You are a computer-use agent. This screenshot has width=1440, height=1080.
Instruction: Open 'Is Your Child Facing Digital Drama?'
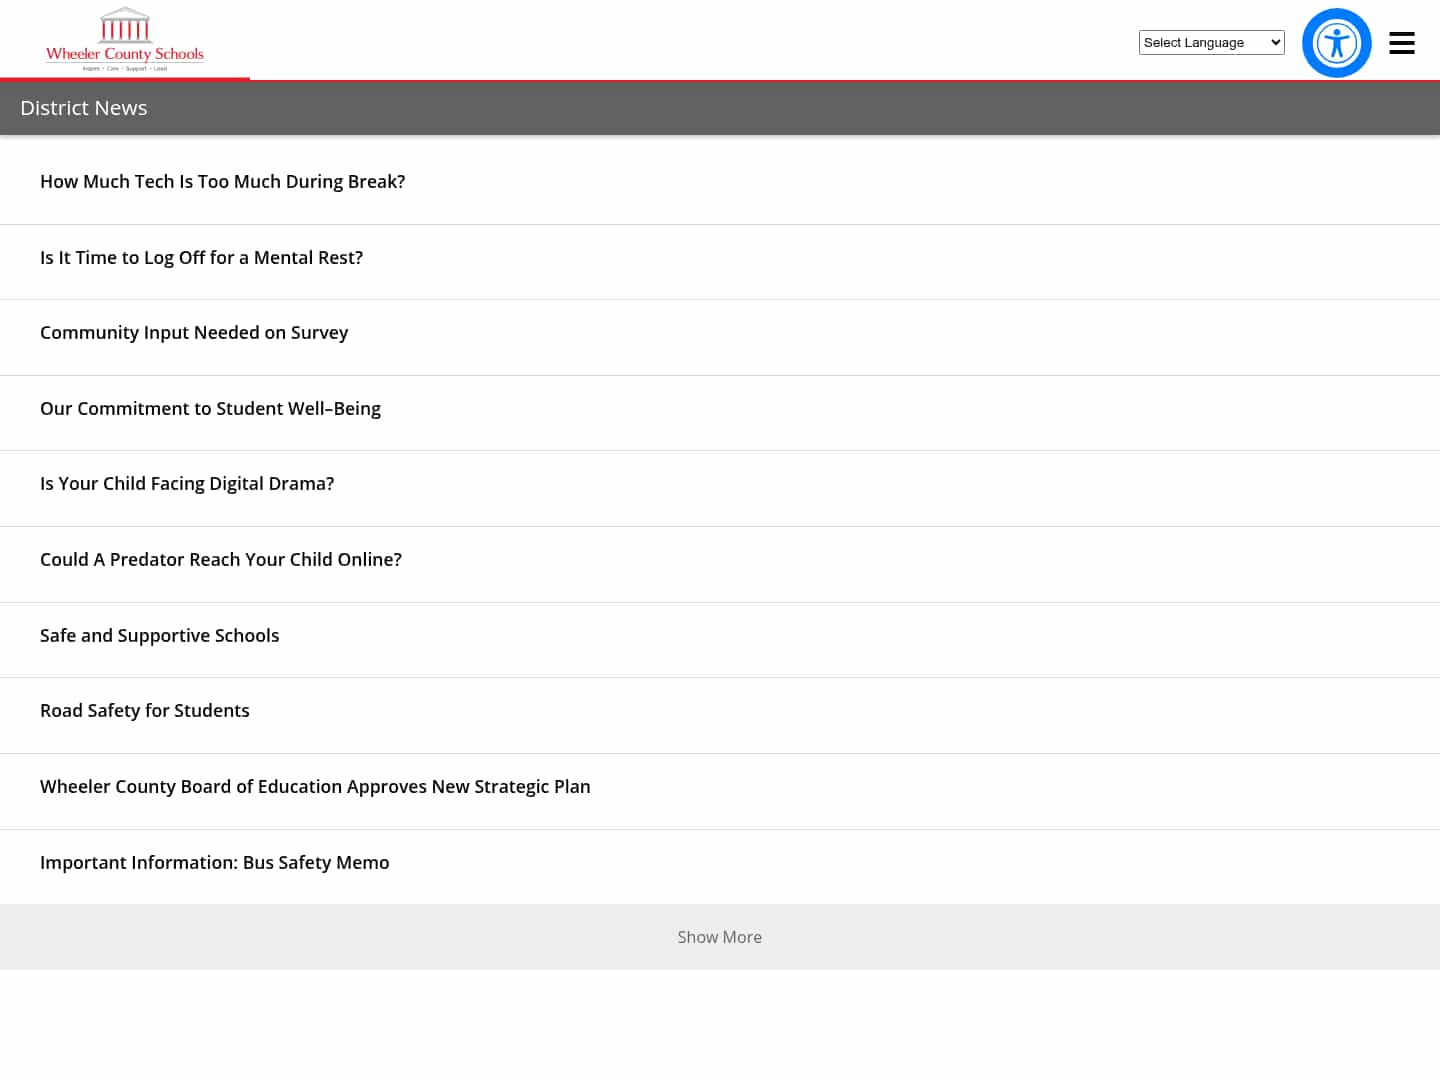[187, 483]
